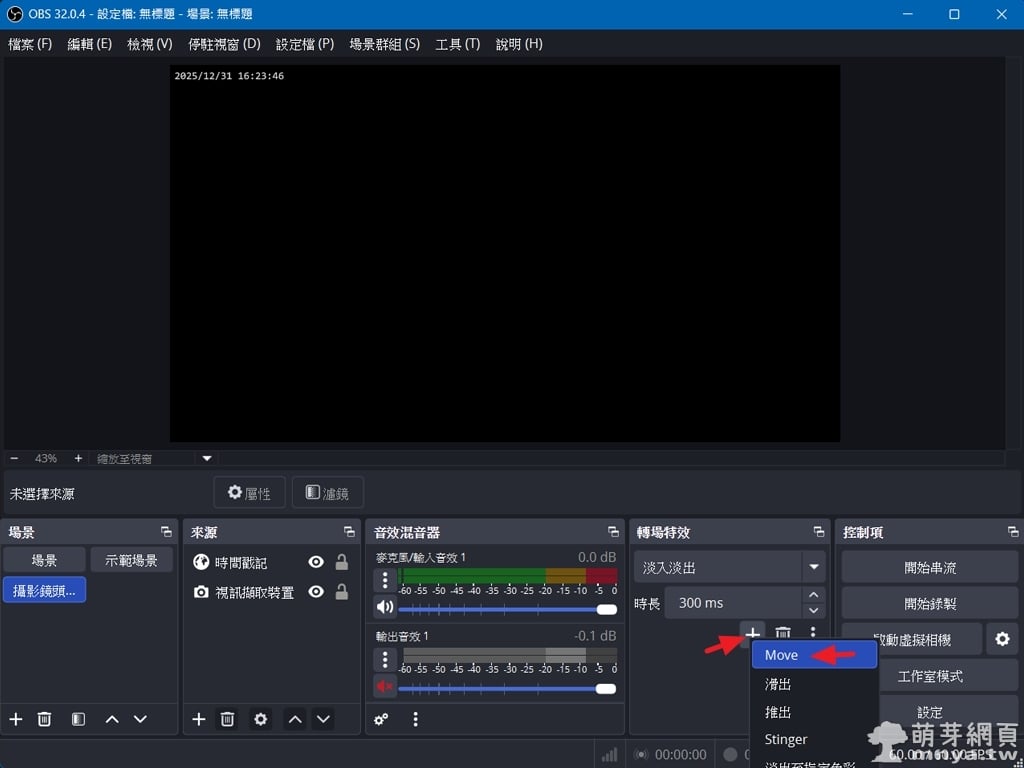Open the 工具 (T) menu
The height and width of the screenshot is (768, 1024).
(457, 44)
